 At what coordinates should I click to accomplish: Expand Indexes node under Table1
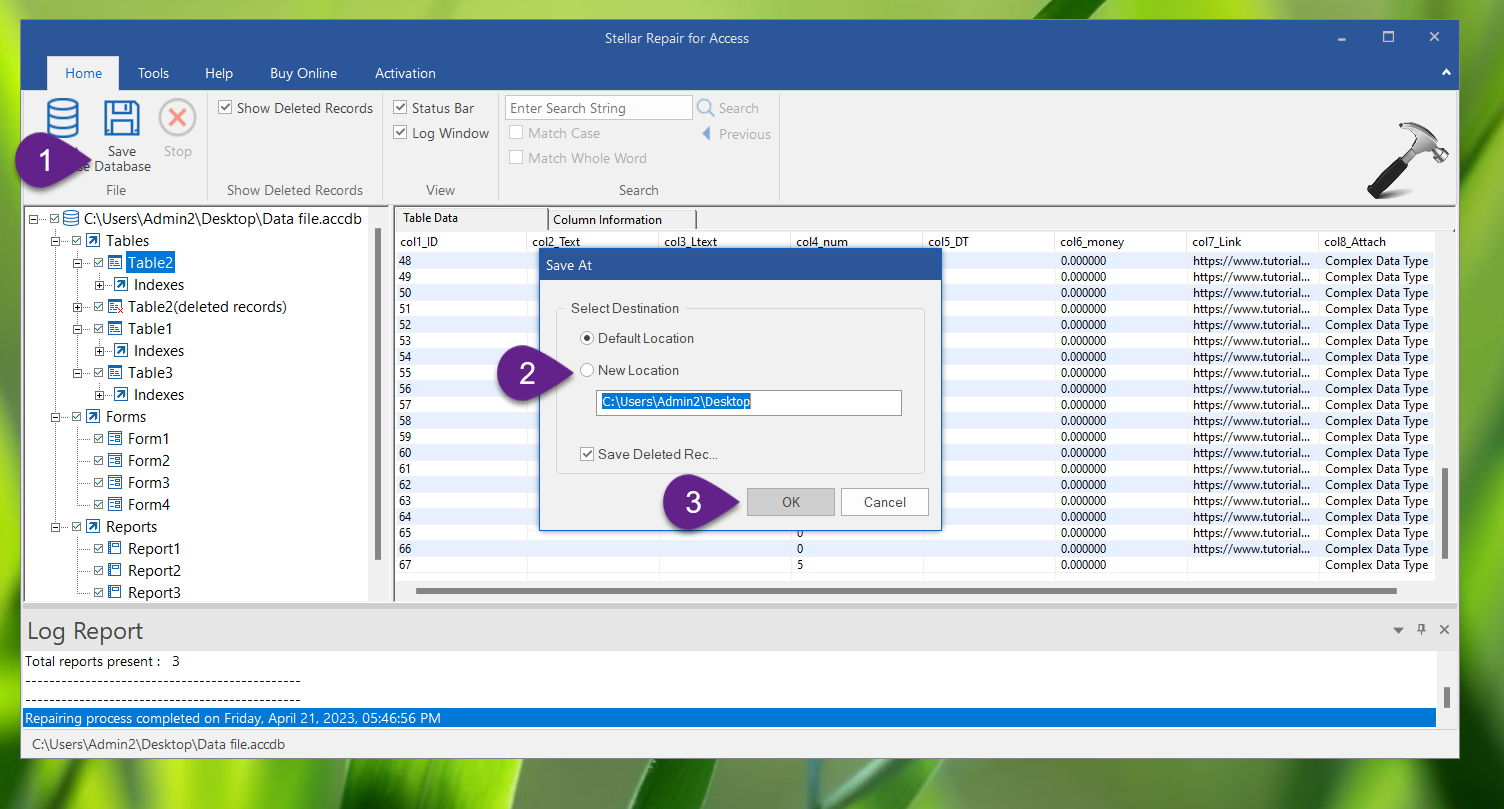pyautogui.click(x=99, y=351)
